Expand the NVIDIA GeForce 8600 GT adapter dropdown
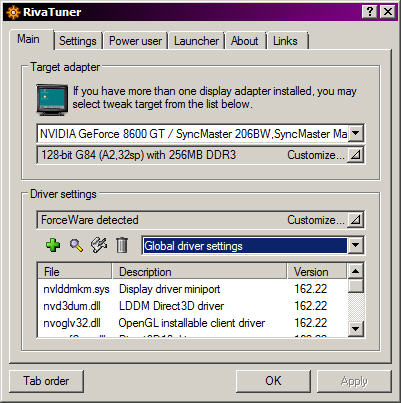Image resolution: width=401 pixels, height=403 pixels. (x=356, y=133)
